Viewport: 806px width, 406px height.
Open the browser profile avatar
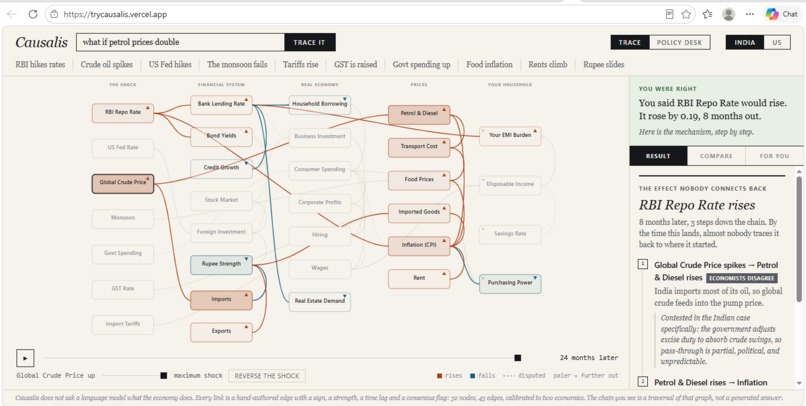coord(728,14)
